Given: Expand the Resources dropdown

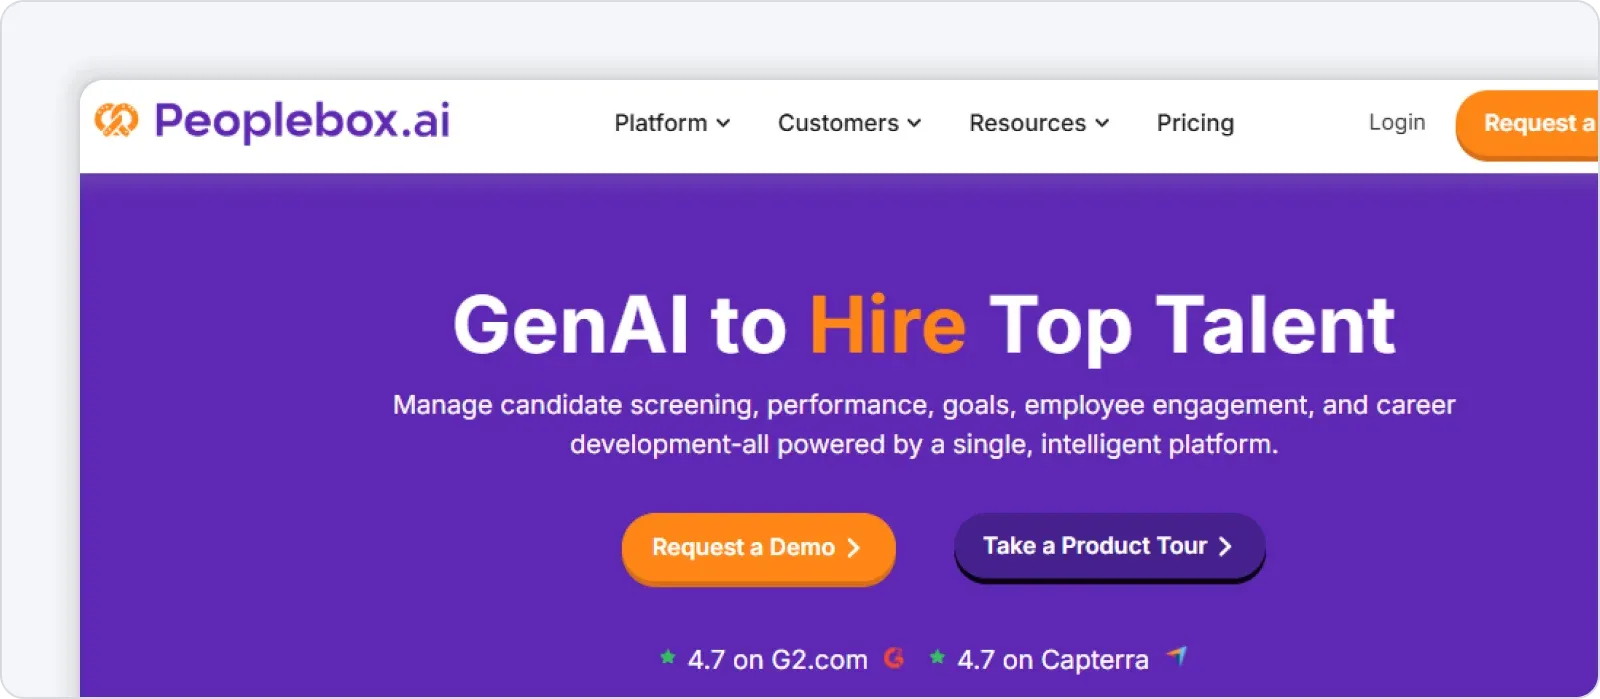Looking at the screenshot, I should pos(1038,123).
